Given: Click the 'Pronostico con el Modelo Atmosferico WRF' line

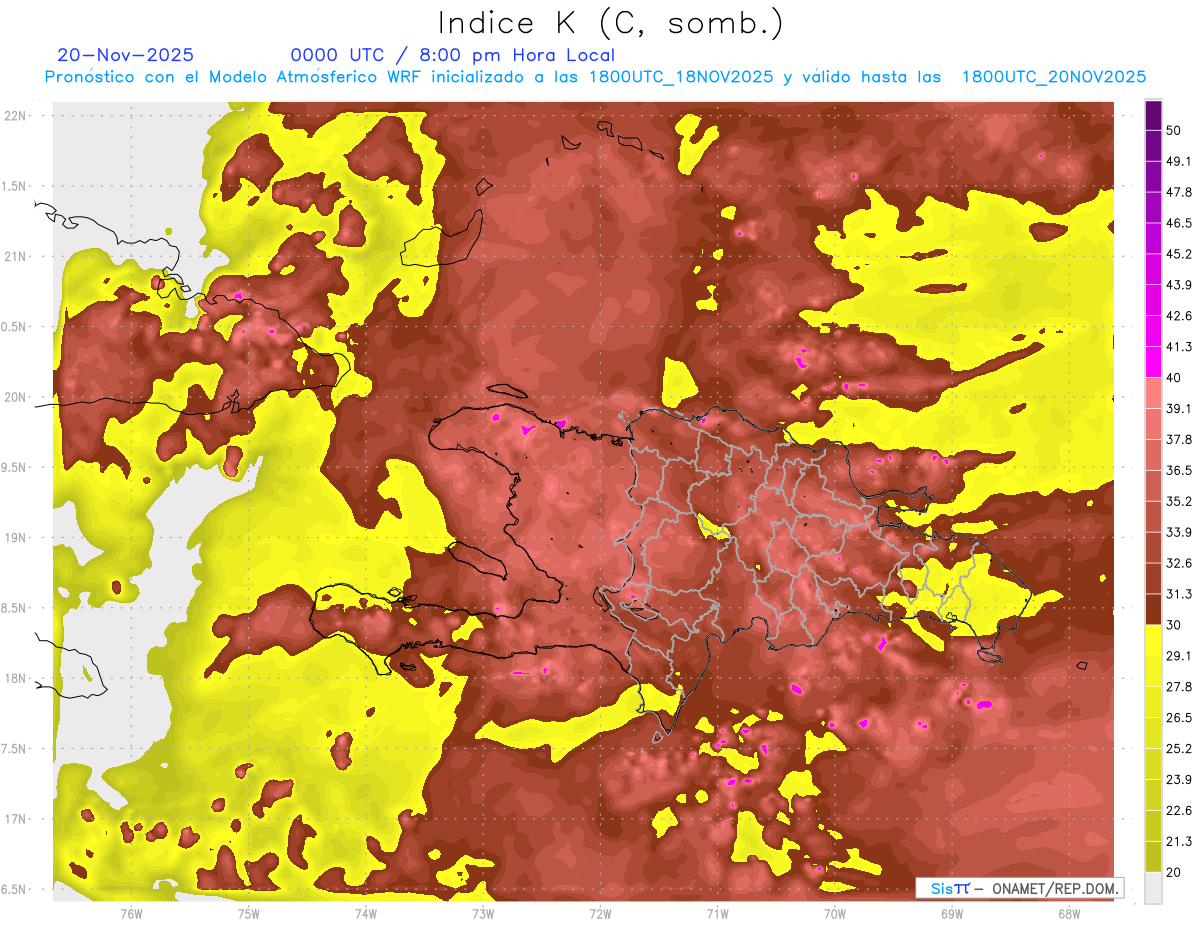Looking at the screenshot, I should [x=595, y=77].
